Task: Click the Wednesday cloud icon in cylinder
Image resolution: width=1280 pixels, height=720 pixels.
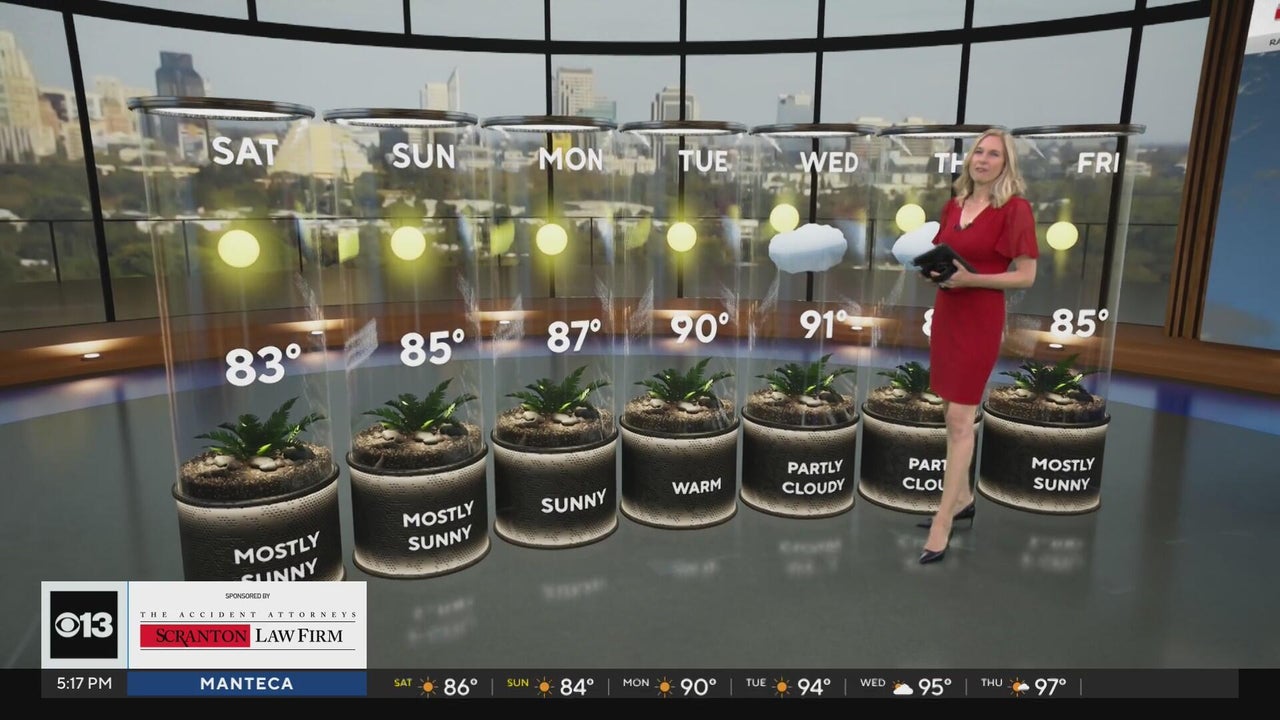Action: pyautogui.click(x=808, y=248)
